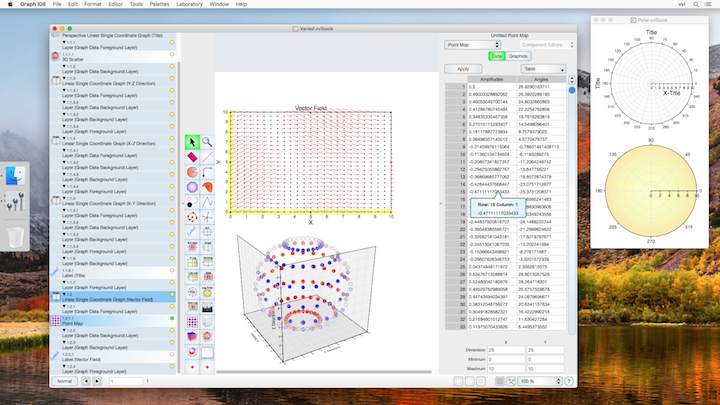Collapse tree node 1.1.4 triangle

(x=64, y=138)
